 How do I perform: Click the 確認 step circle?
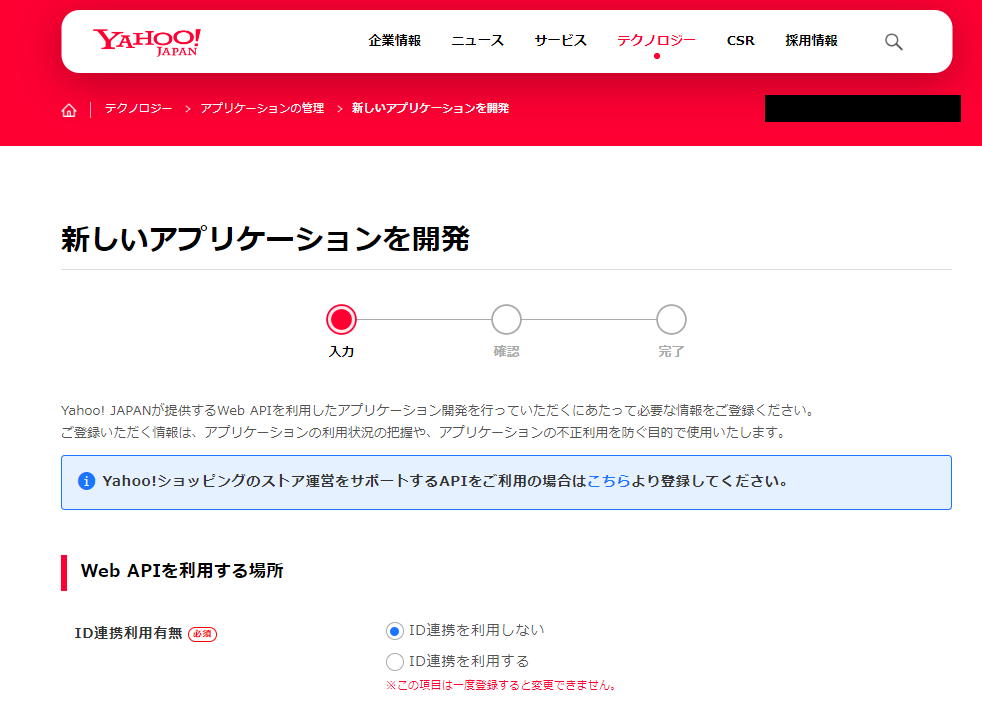pos(506,320)
